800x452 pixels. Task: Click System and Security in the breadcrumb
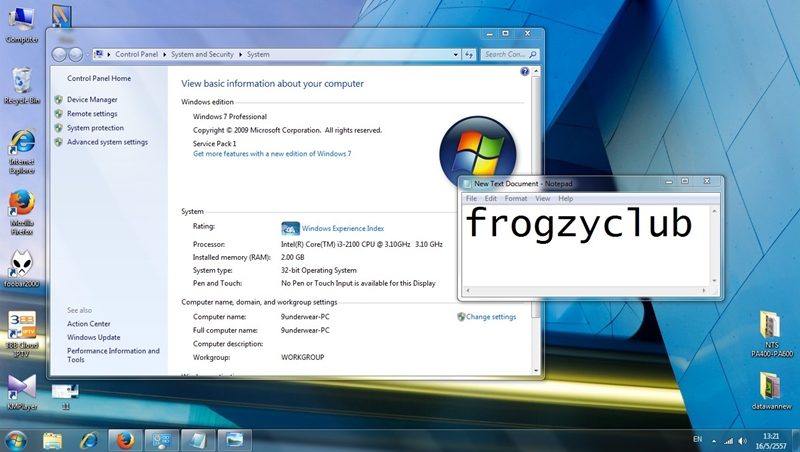point(202,54)
